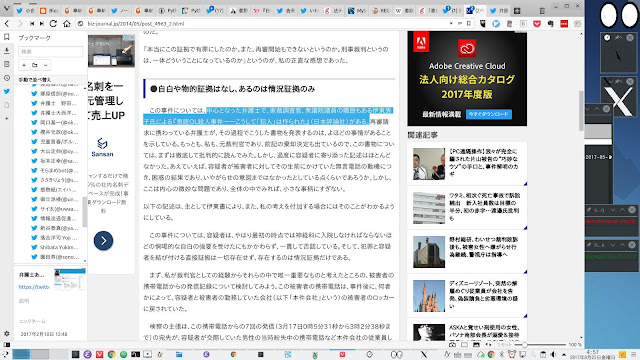Switch to the last Twitter tab
This screenshot has height=360, width=640.
(x=499, y=11)
